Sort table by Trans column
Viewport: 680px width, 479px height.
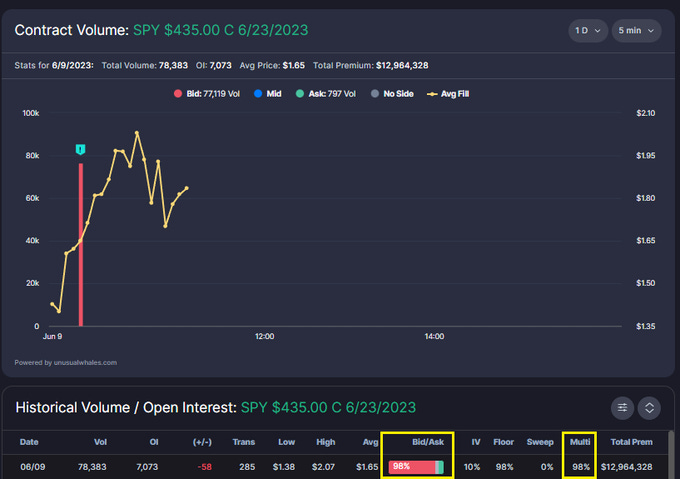coord(244,442)
